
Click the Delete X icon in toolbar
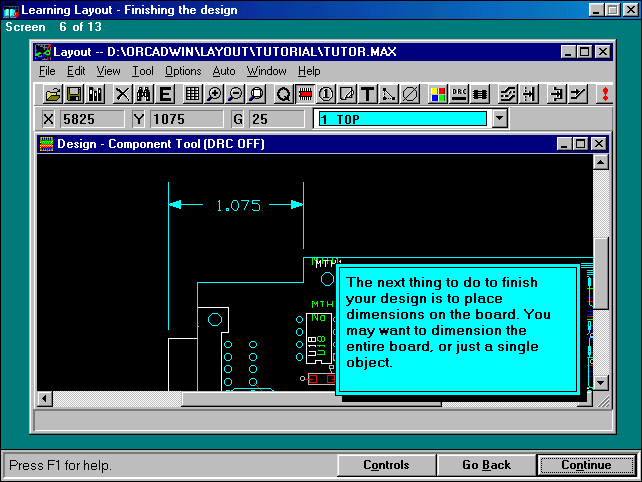tap(122, 94)
